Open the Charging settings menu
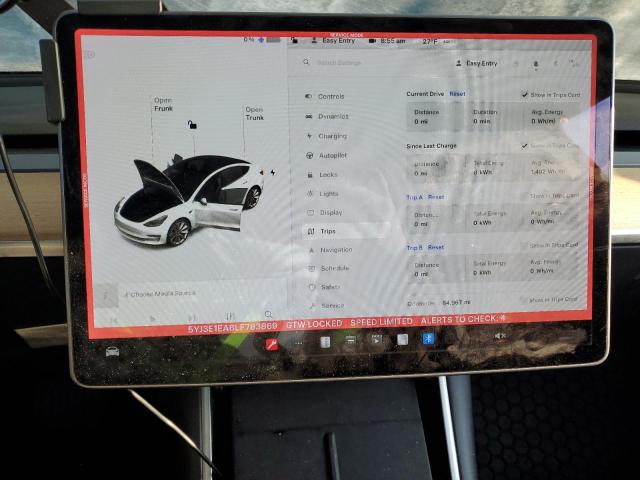 point(327,136)
